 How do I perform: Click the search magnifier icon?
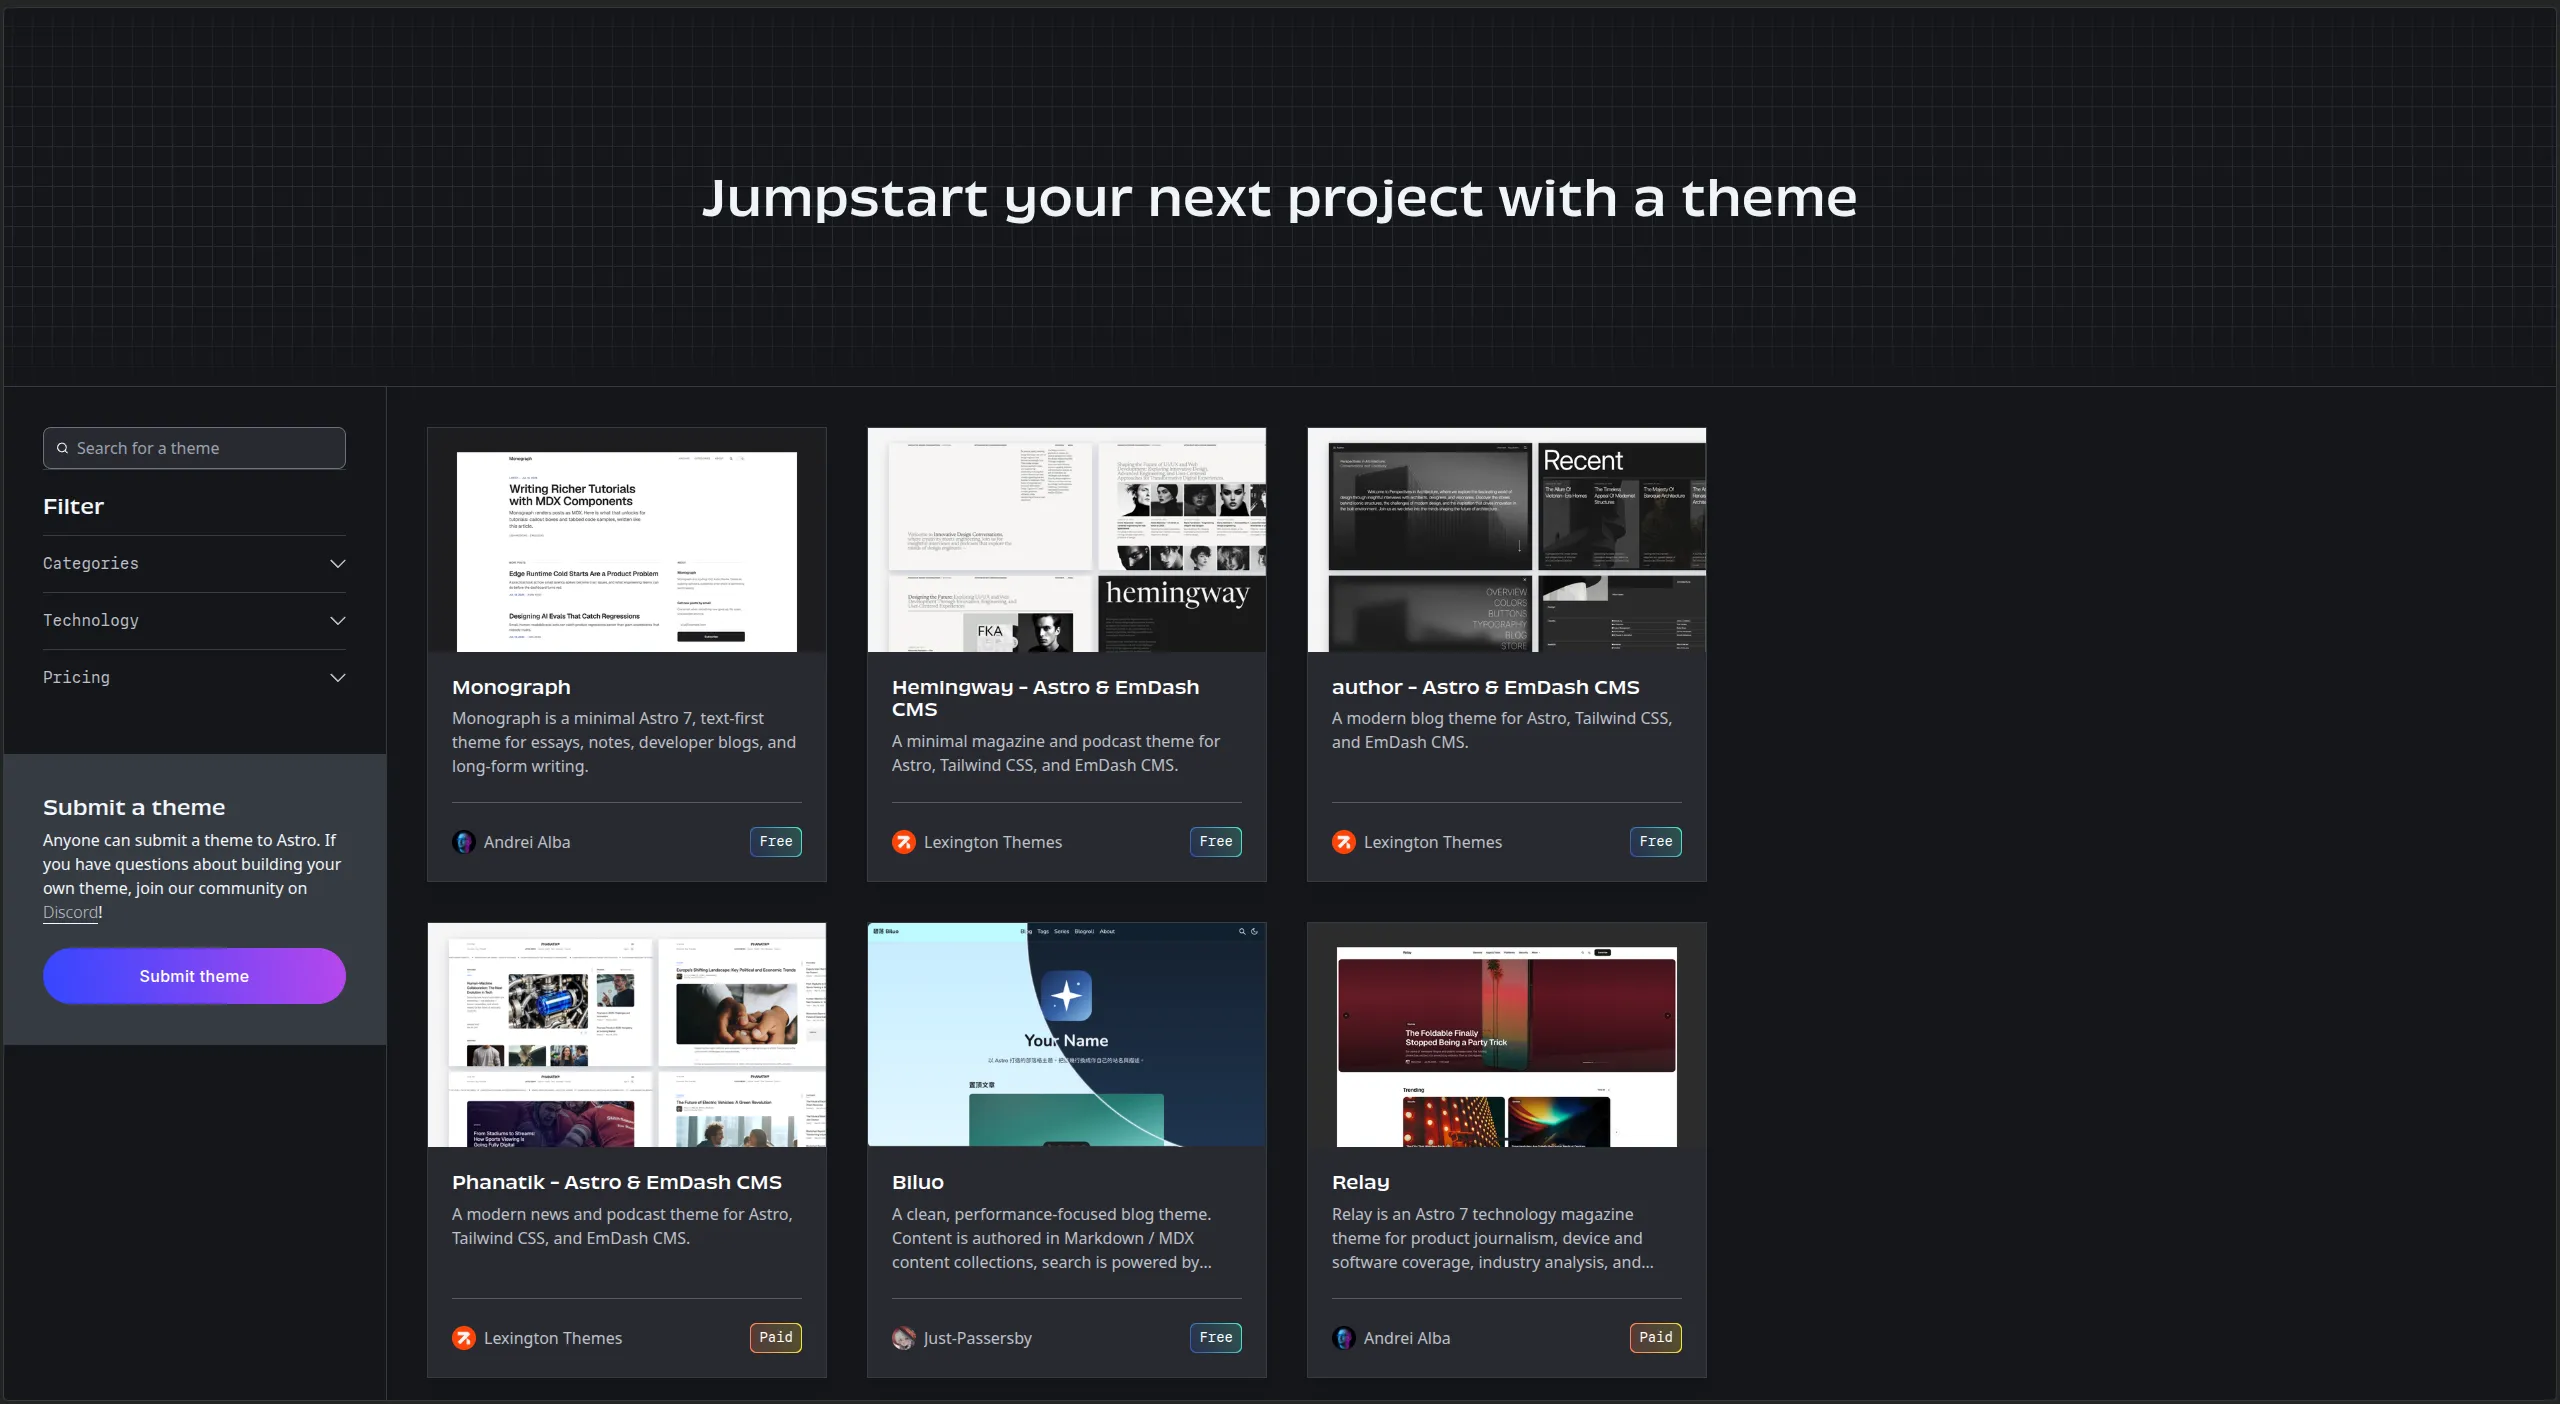(x=62, y=449)
